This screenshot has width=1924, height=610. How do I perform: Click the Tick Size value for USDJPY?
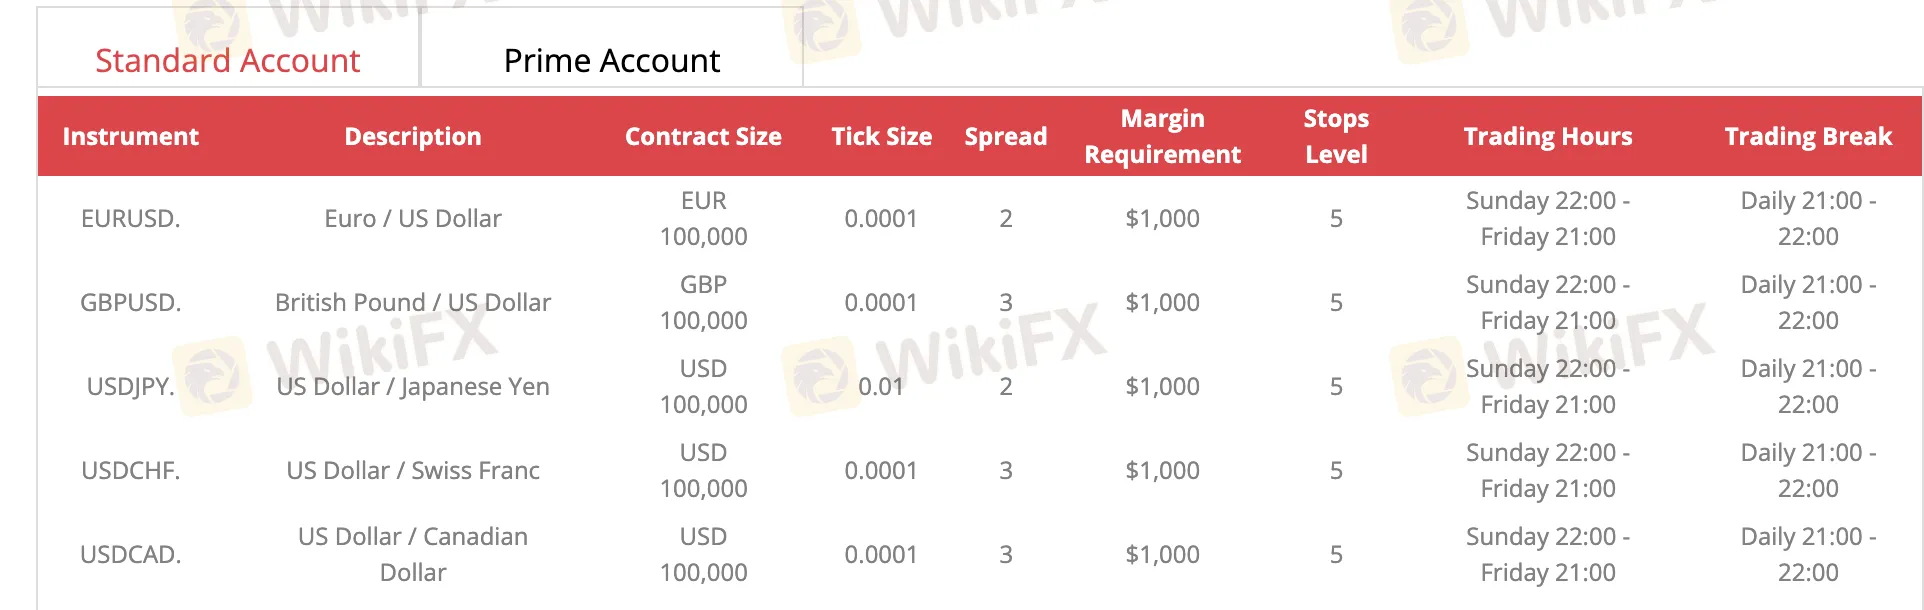(881, 386)
